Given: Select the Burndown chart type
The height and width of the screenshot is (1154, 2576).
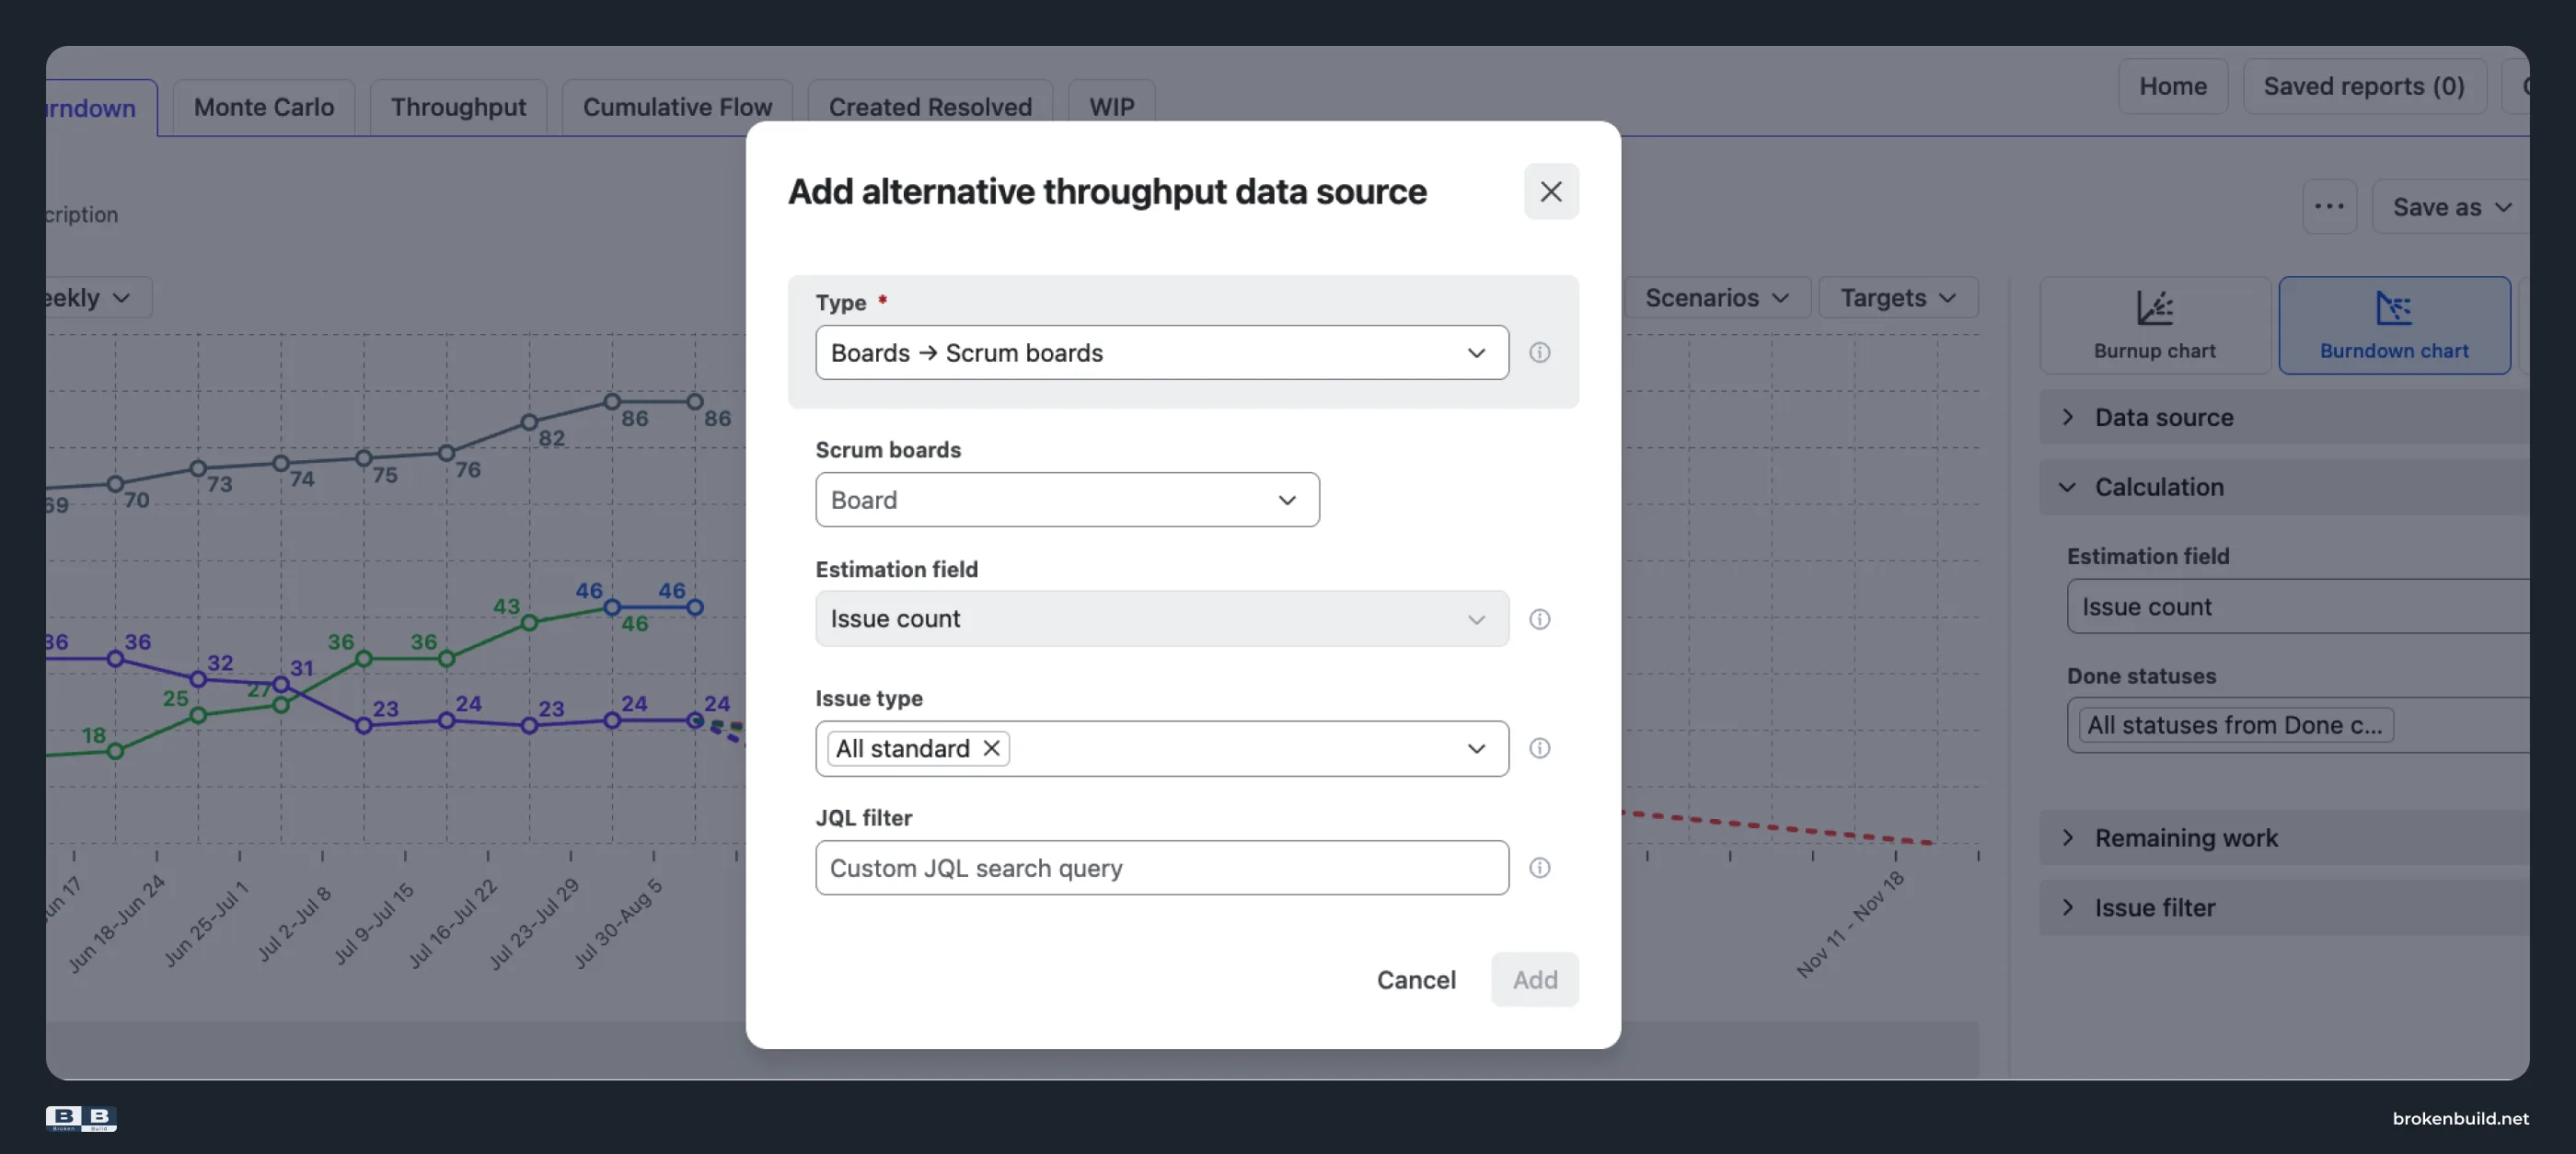Looking at the screenshot, I should click(x=2394, y=325).
